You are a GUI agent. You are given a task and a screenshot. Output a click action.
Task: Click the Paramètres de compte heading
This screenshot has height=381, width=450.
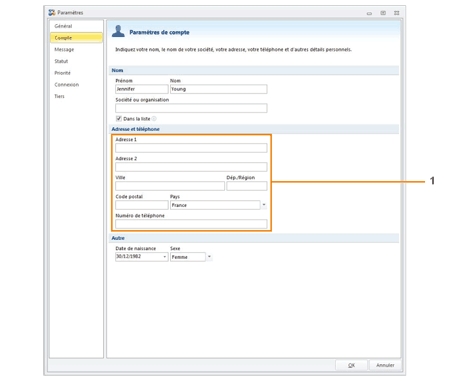click(159, 32)
